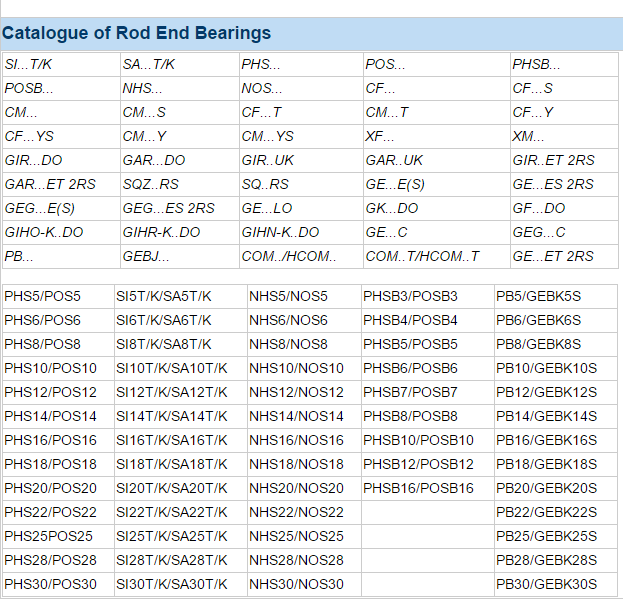Select the COM../HCOM.. series link
This screenshot has height=599, width=623.
[289, 256]
